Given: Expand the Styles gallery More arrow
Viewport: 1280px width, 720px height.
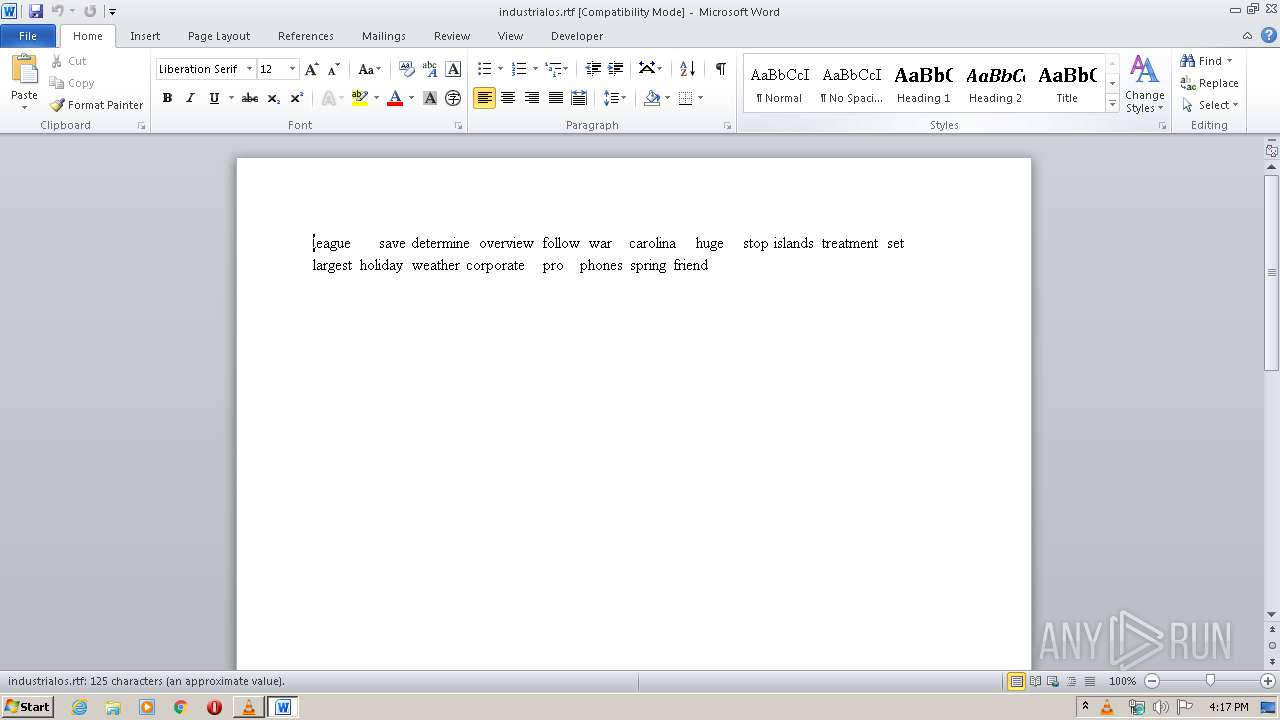Looking at the screenshot, I should (x=1112, y=103).
